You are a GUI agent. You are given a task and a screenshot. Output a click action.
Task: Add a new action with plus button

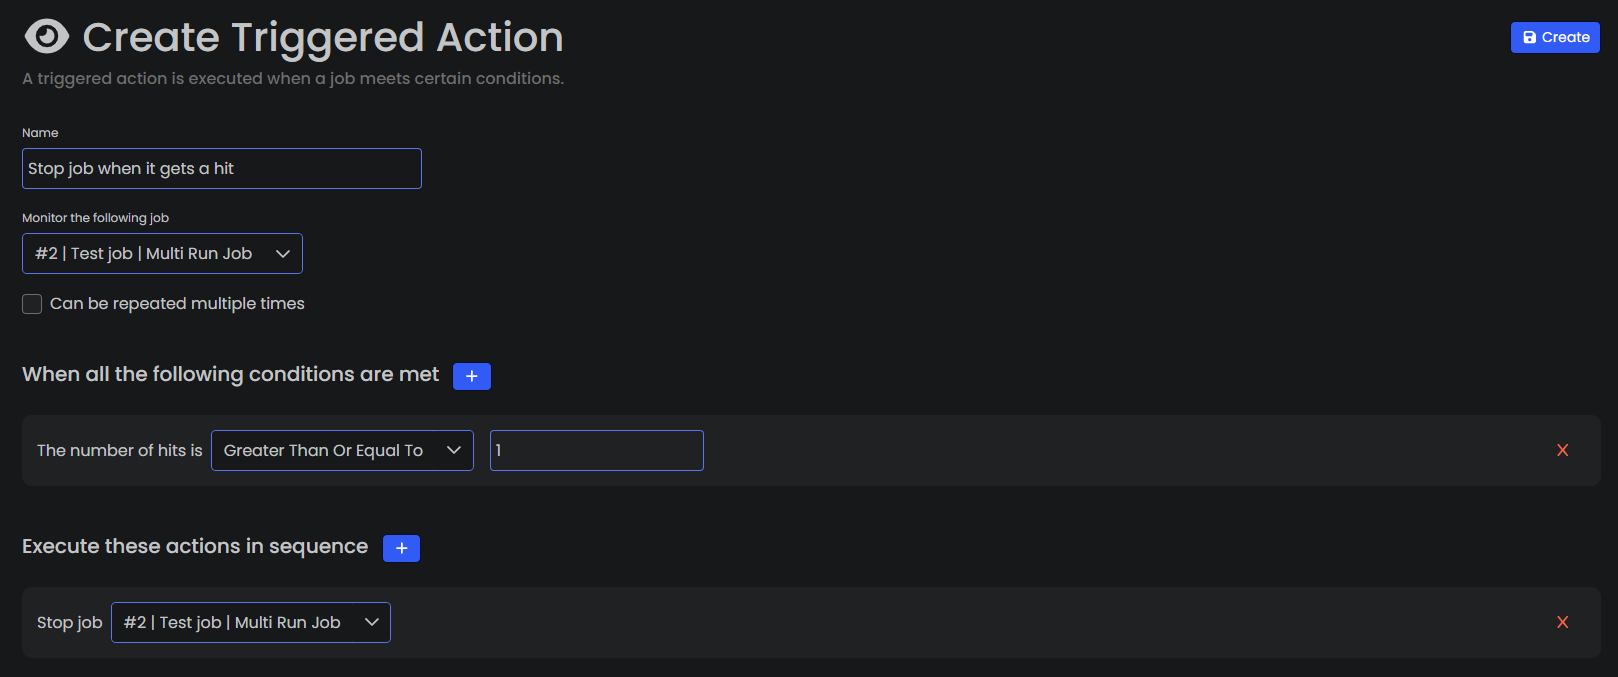coord(401,548)
